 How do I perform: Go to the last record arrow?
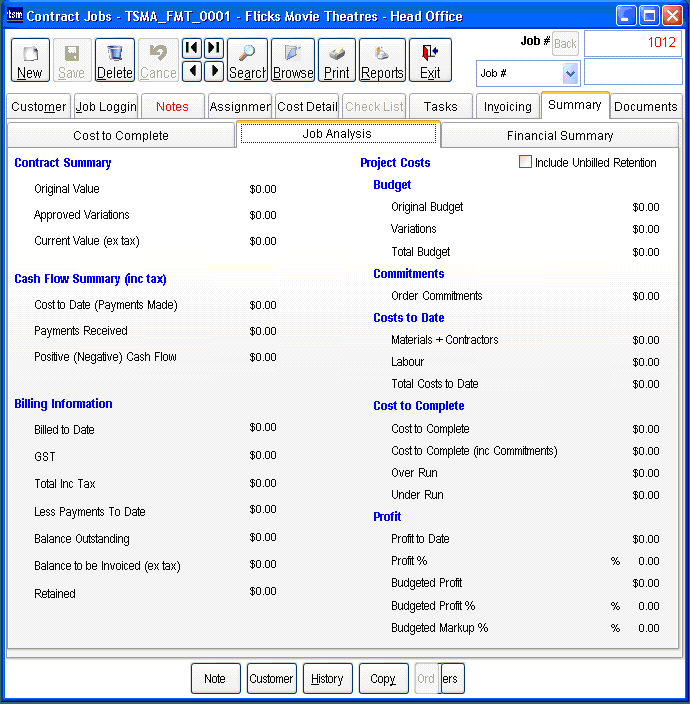coord(214,49)
